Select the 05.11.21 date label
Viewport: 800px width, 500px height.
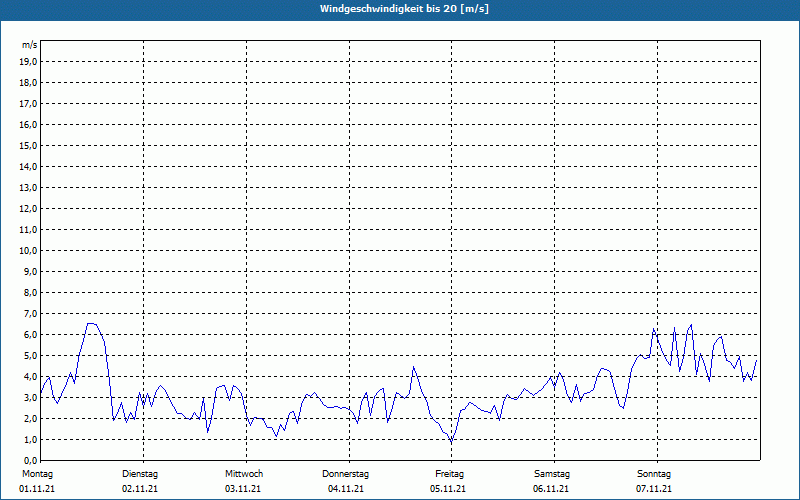point(448,489)
